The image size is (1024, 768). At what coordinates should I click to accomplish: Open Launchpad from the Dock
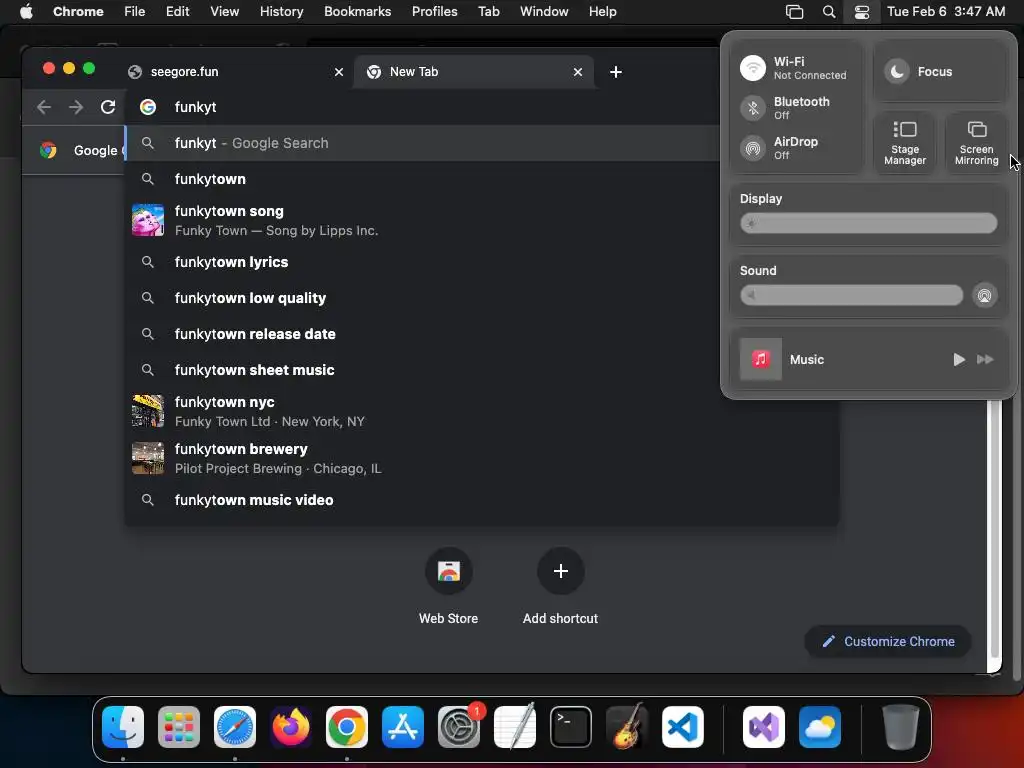tap(179, 726)
